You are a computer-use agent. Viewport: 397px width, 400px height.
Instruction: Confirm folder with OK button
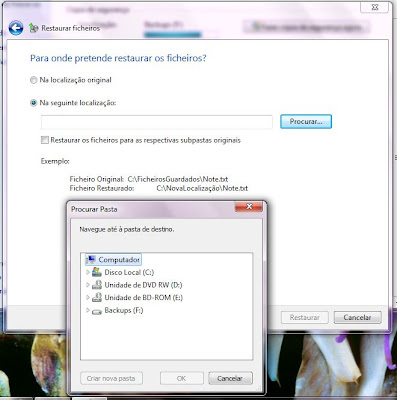point(181,378)
